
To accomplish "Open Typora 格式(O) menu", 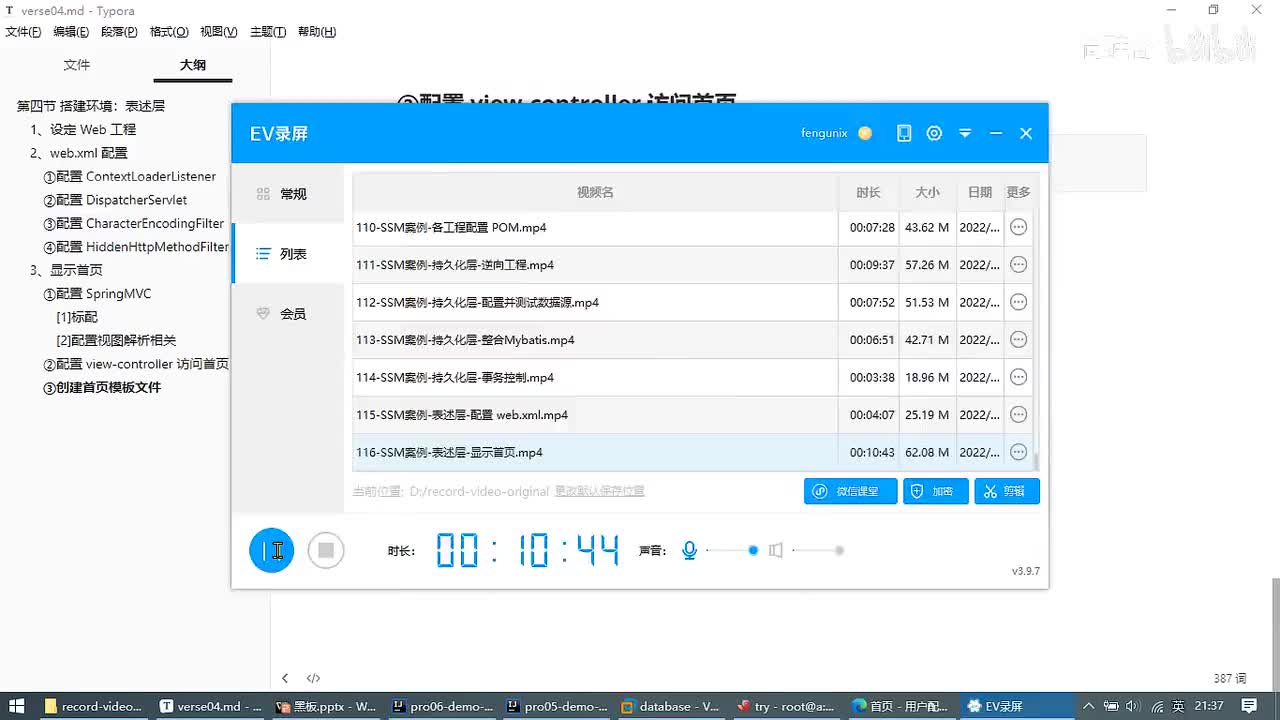I will [x=169, y=32].
